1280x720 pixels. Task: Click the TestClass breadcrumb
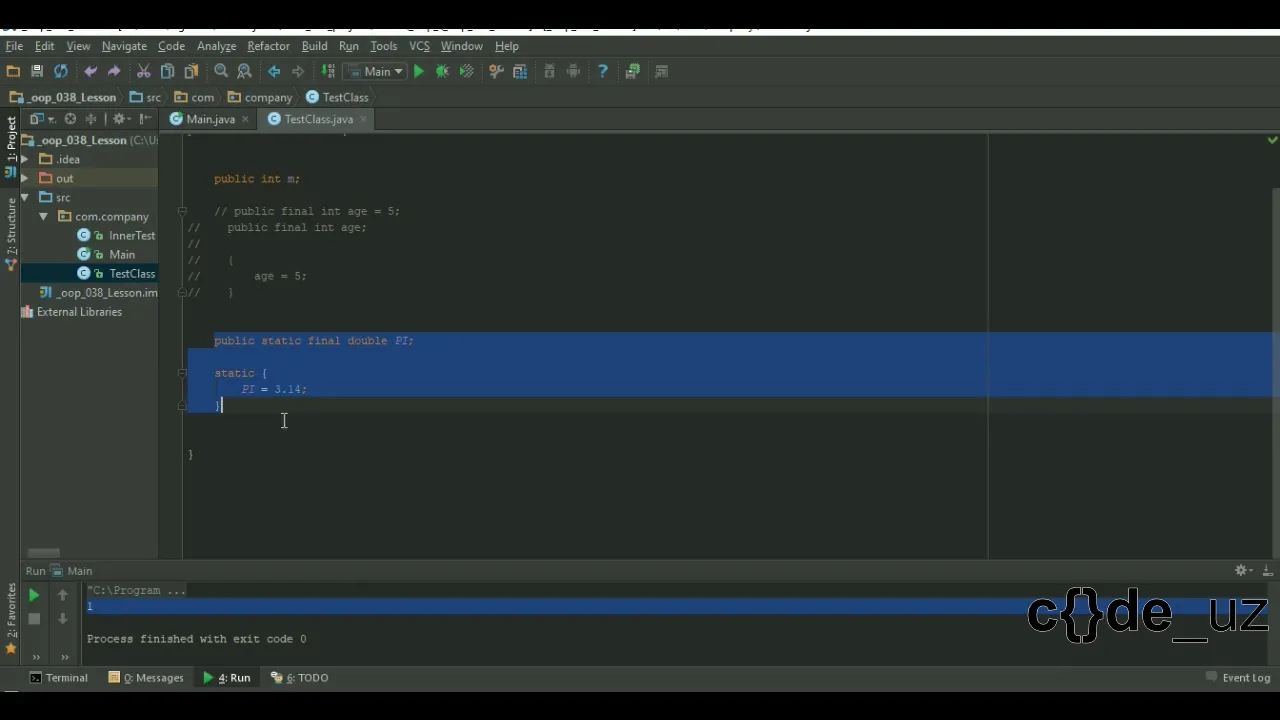coord(338,97)
